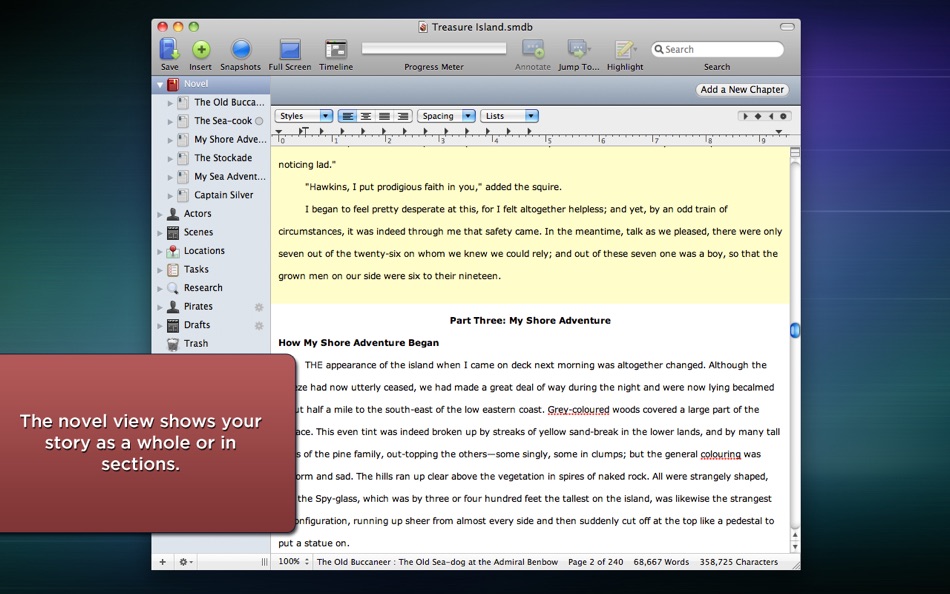Click the Save toolbar icon

[x=169, y=49]
